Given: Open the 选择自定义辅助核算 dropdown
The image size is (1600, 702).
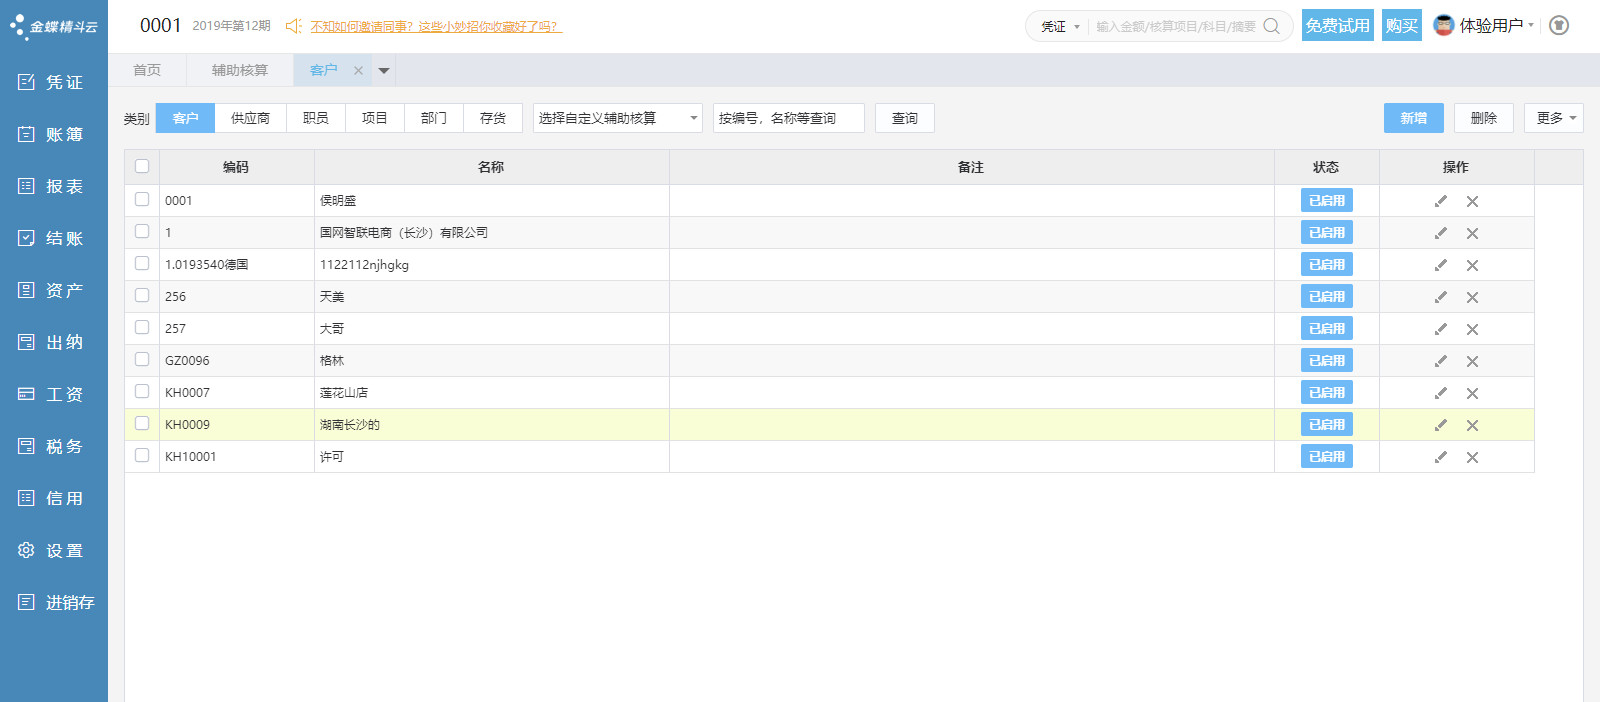Looking at the screenshot, I should (x=617, y=118).
